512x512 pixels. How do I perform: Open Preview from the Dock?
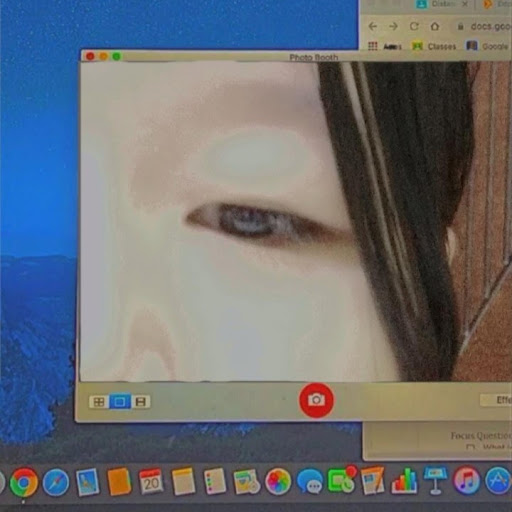click(x=87, y=482)
